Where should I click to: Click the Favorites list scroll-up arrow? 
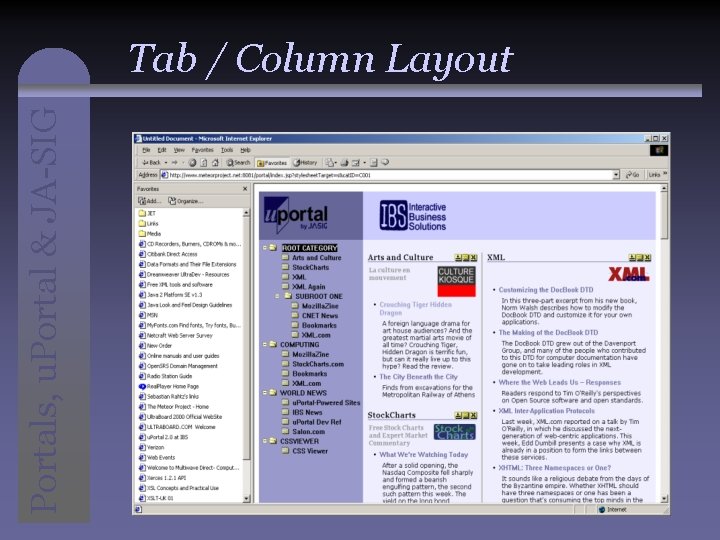pos(246,213)
